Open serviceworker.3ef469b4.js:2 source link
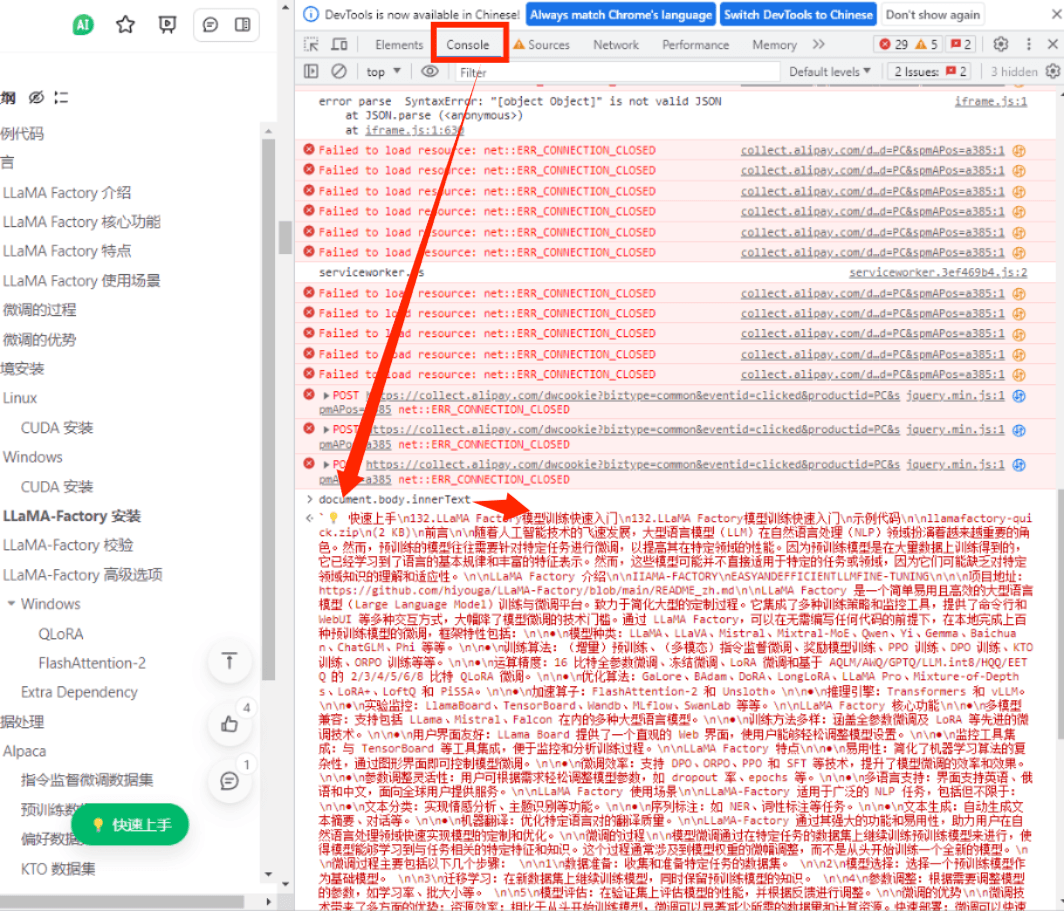The width and height of the screenshot is (1064, 911). (938, 273)
